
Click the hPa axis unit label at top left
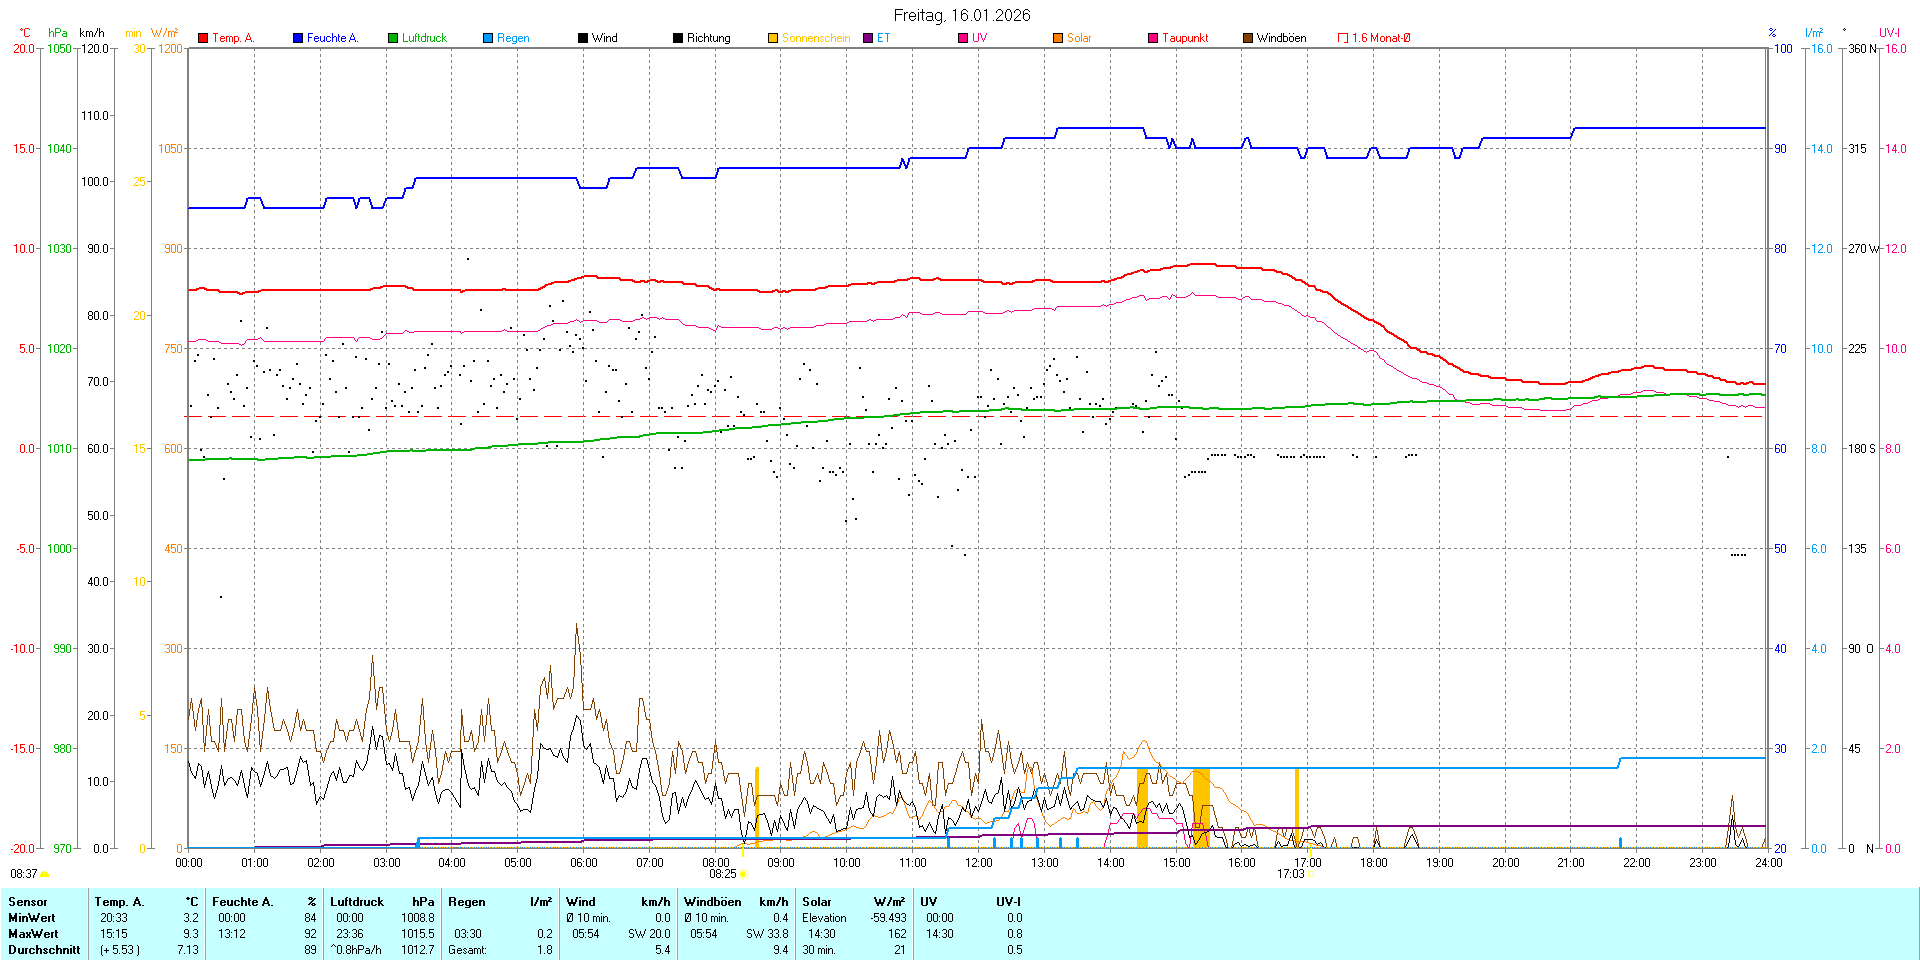pos(58,33)
